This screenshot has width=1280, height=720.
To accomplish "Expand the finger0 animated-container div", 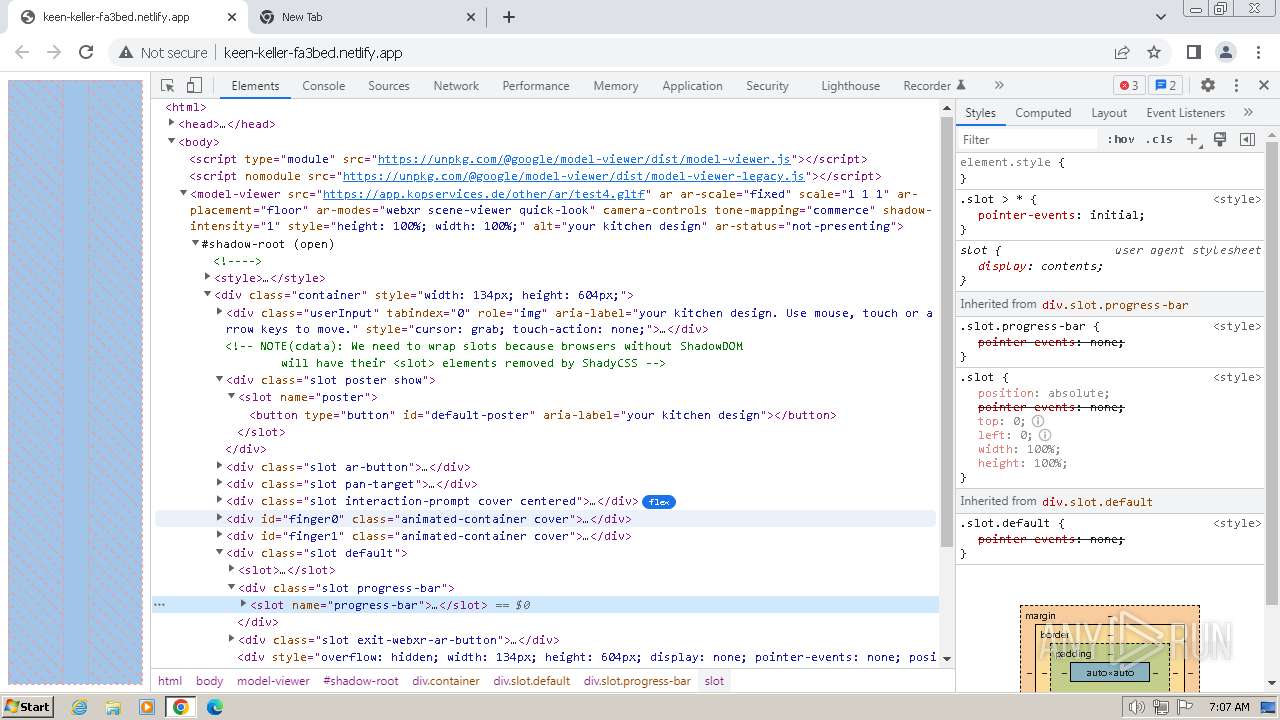I will click(x=219, y=518).
